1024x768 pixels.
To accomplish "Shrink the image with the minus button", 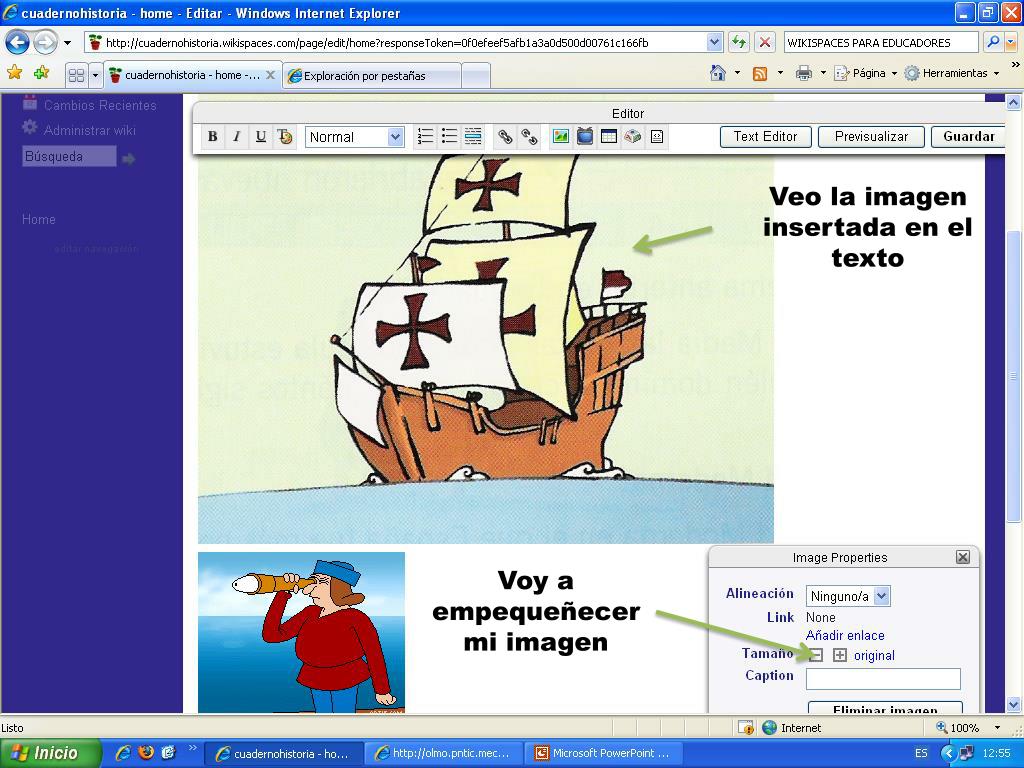I will click(816, 655).
